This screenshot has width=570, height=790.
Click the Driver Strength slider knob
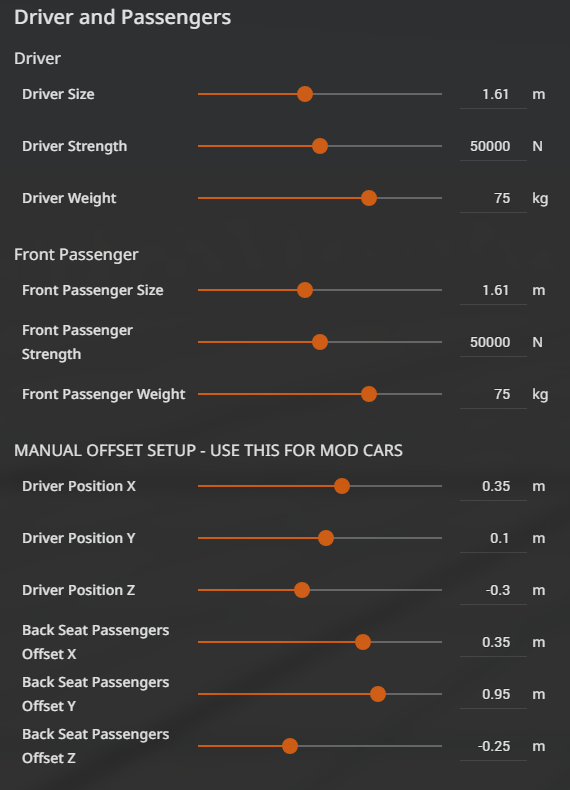tap(320, 146)
